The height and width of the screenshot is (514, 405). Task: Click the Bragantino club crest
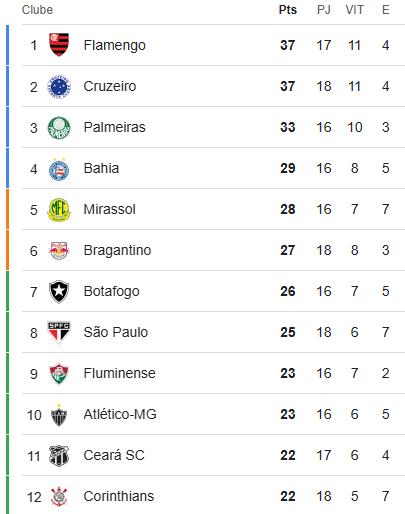point(59,251)
